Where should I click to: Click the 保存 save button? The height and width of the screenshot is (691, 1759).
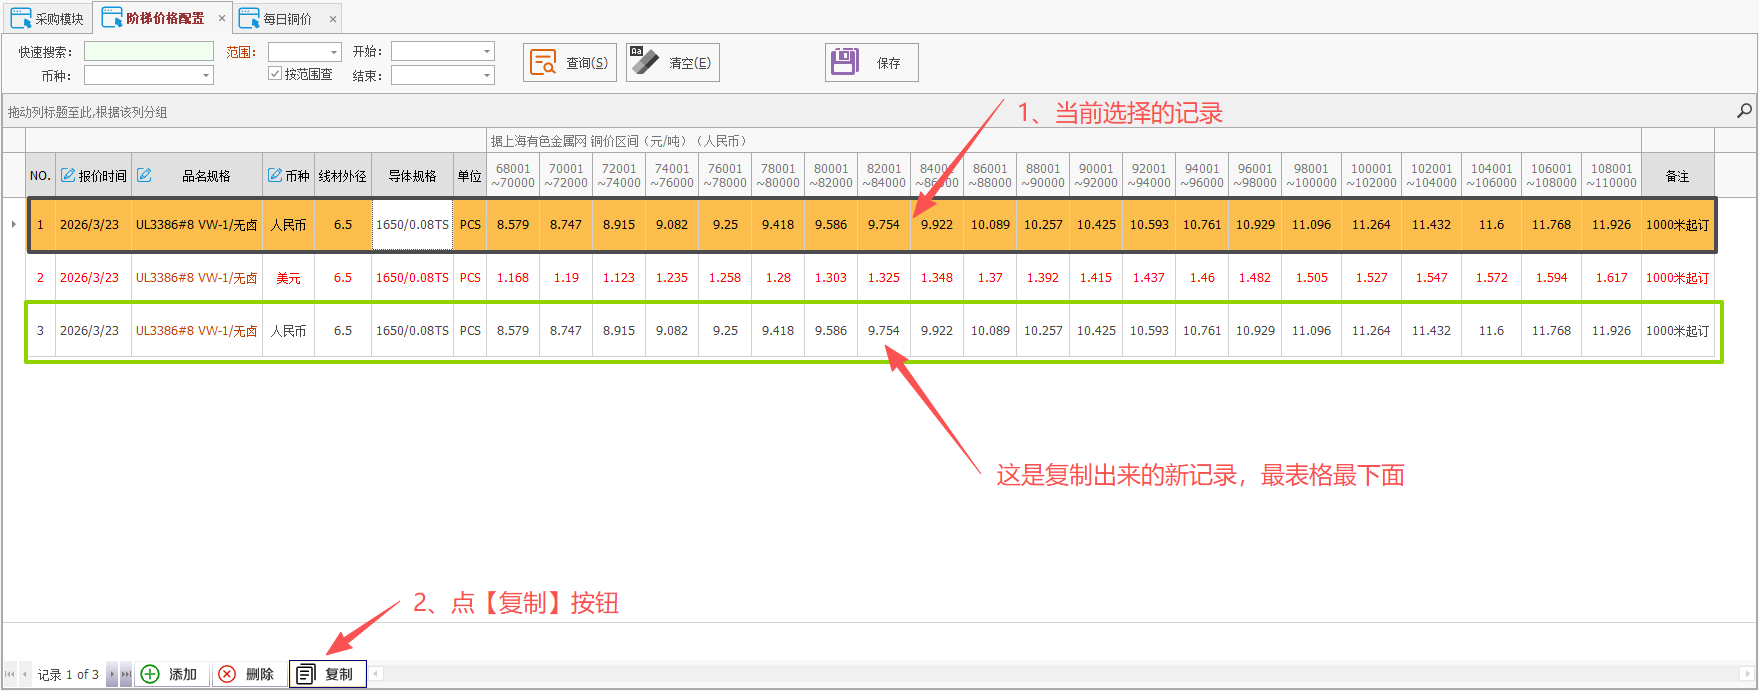click(871, 62)
